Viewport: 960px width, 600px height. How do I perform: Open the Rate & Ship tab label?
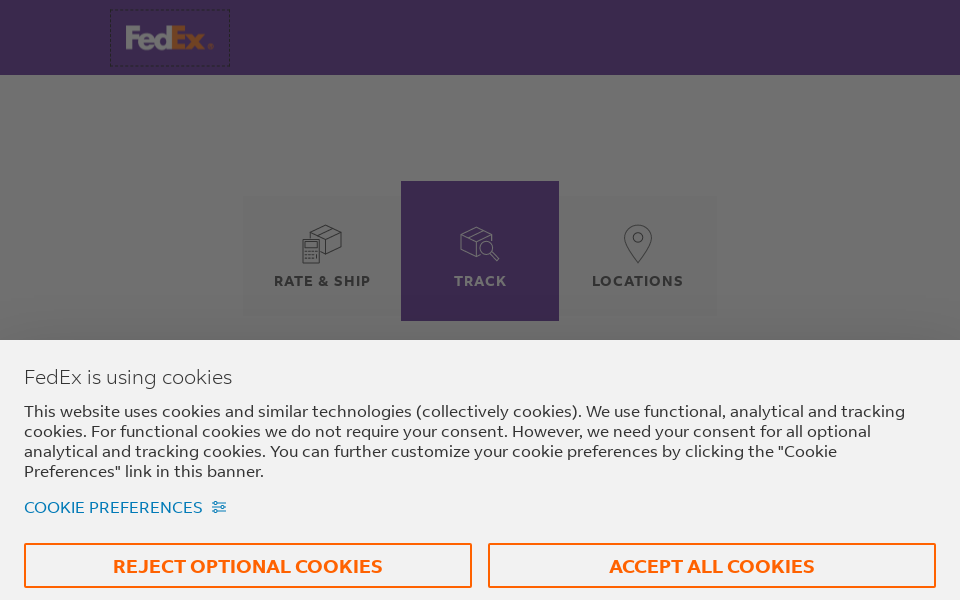point(322,282)
